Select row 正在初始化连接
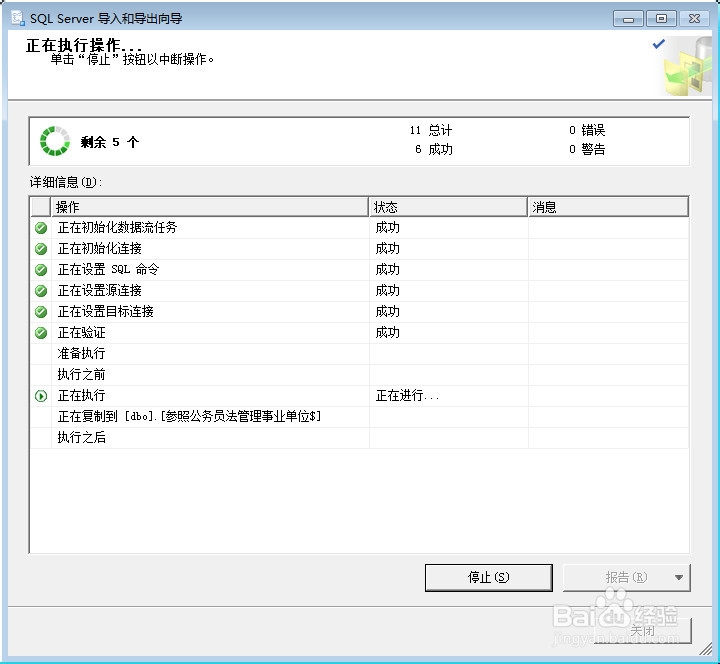This screenshot has height=664, width=720. click(359, 249)
